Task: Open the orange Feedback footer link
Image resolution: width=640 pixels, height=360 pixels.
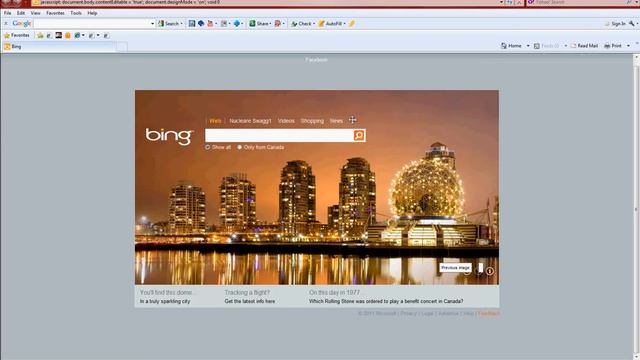Action: click(489, 313)
